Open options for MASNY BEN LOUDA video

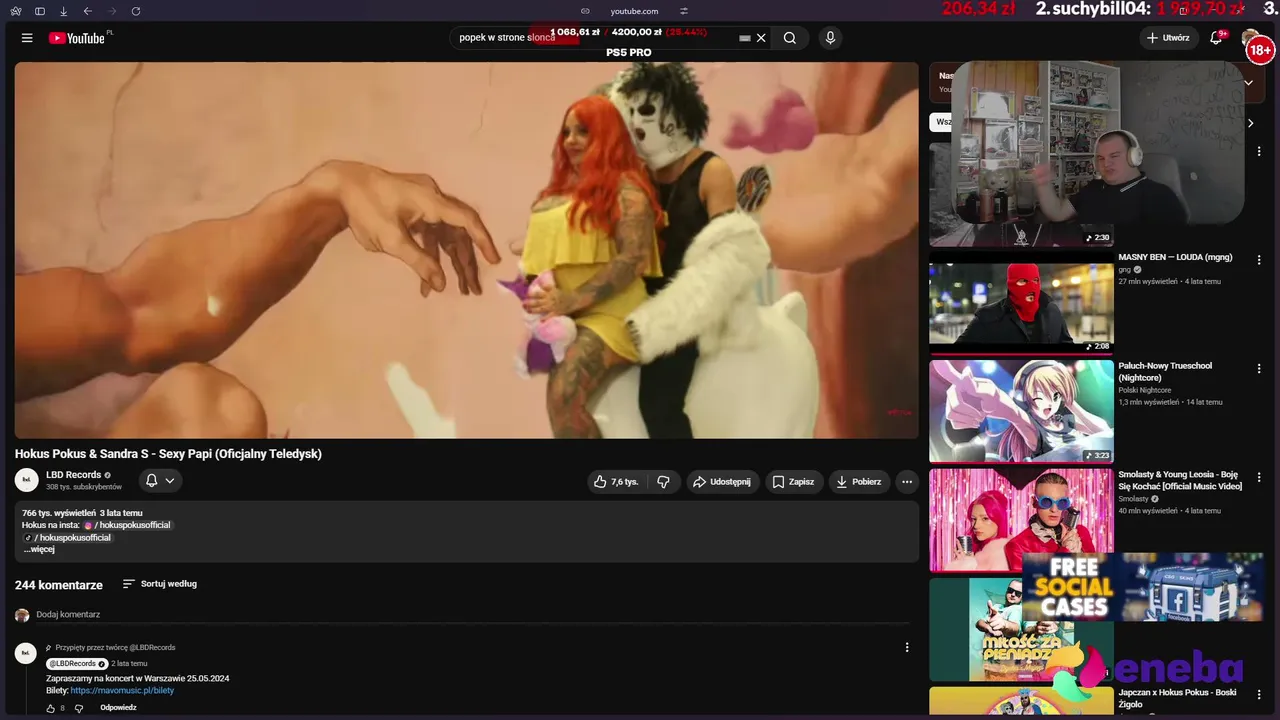pyautogui.click(x=1259, y=260)
